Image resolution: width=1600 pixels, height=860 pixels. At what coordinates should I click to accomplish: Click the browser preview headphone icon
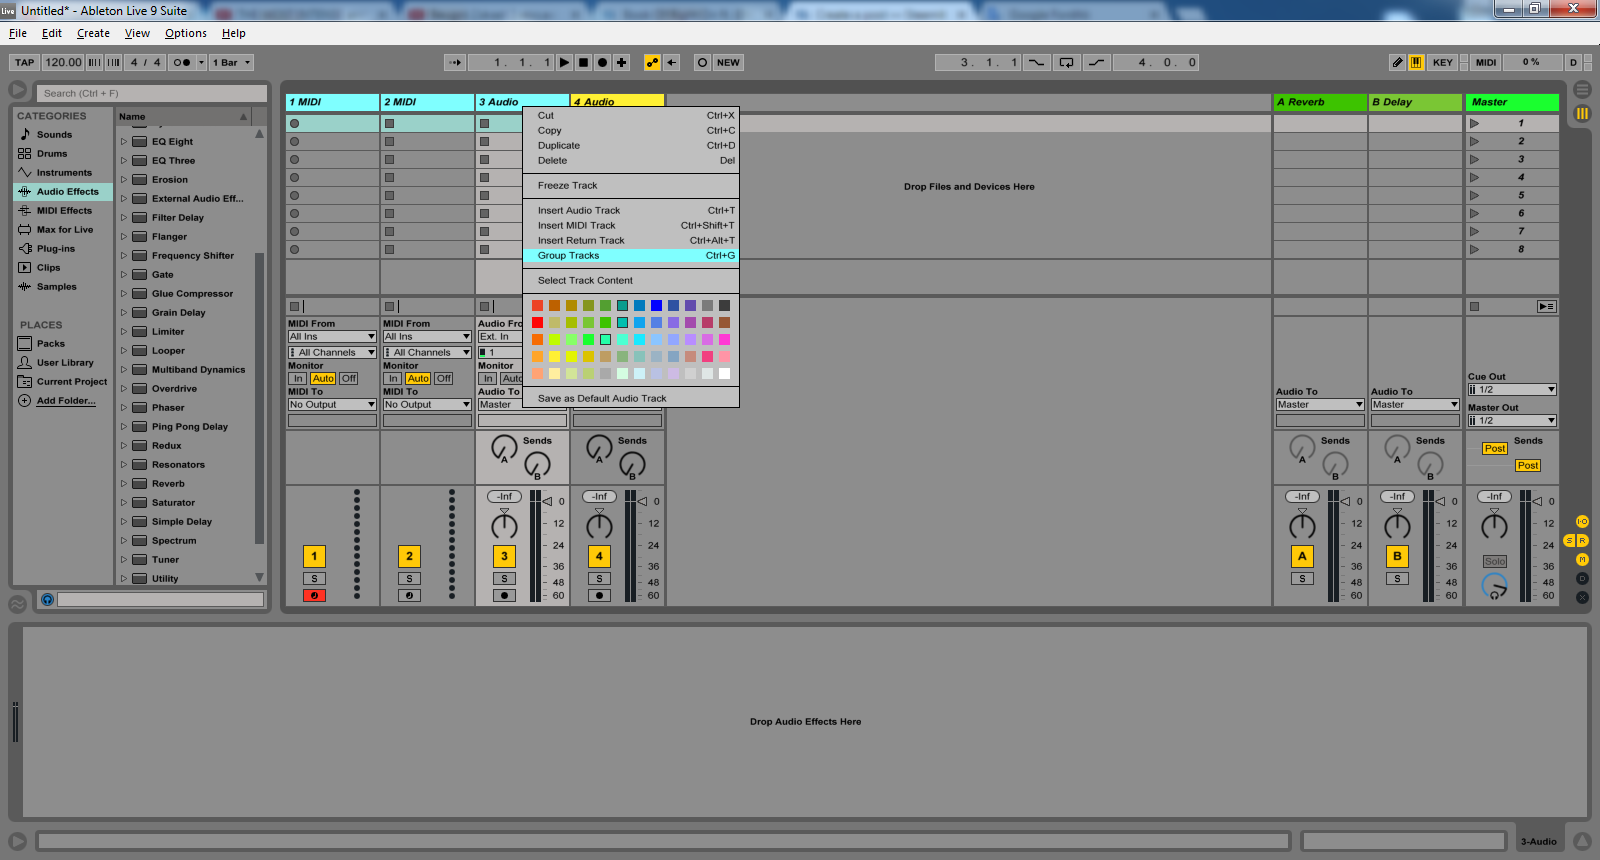[x=47, y=599]
